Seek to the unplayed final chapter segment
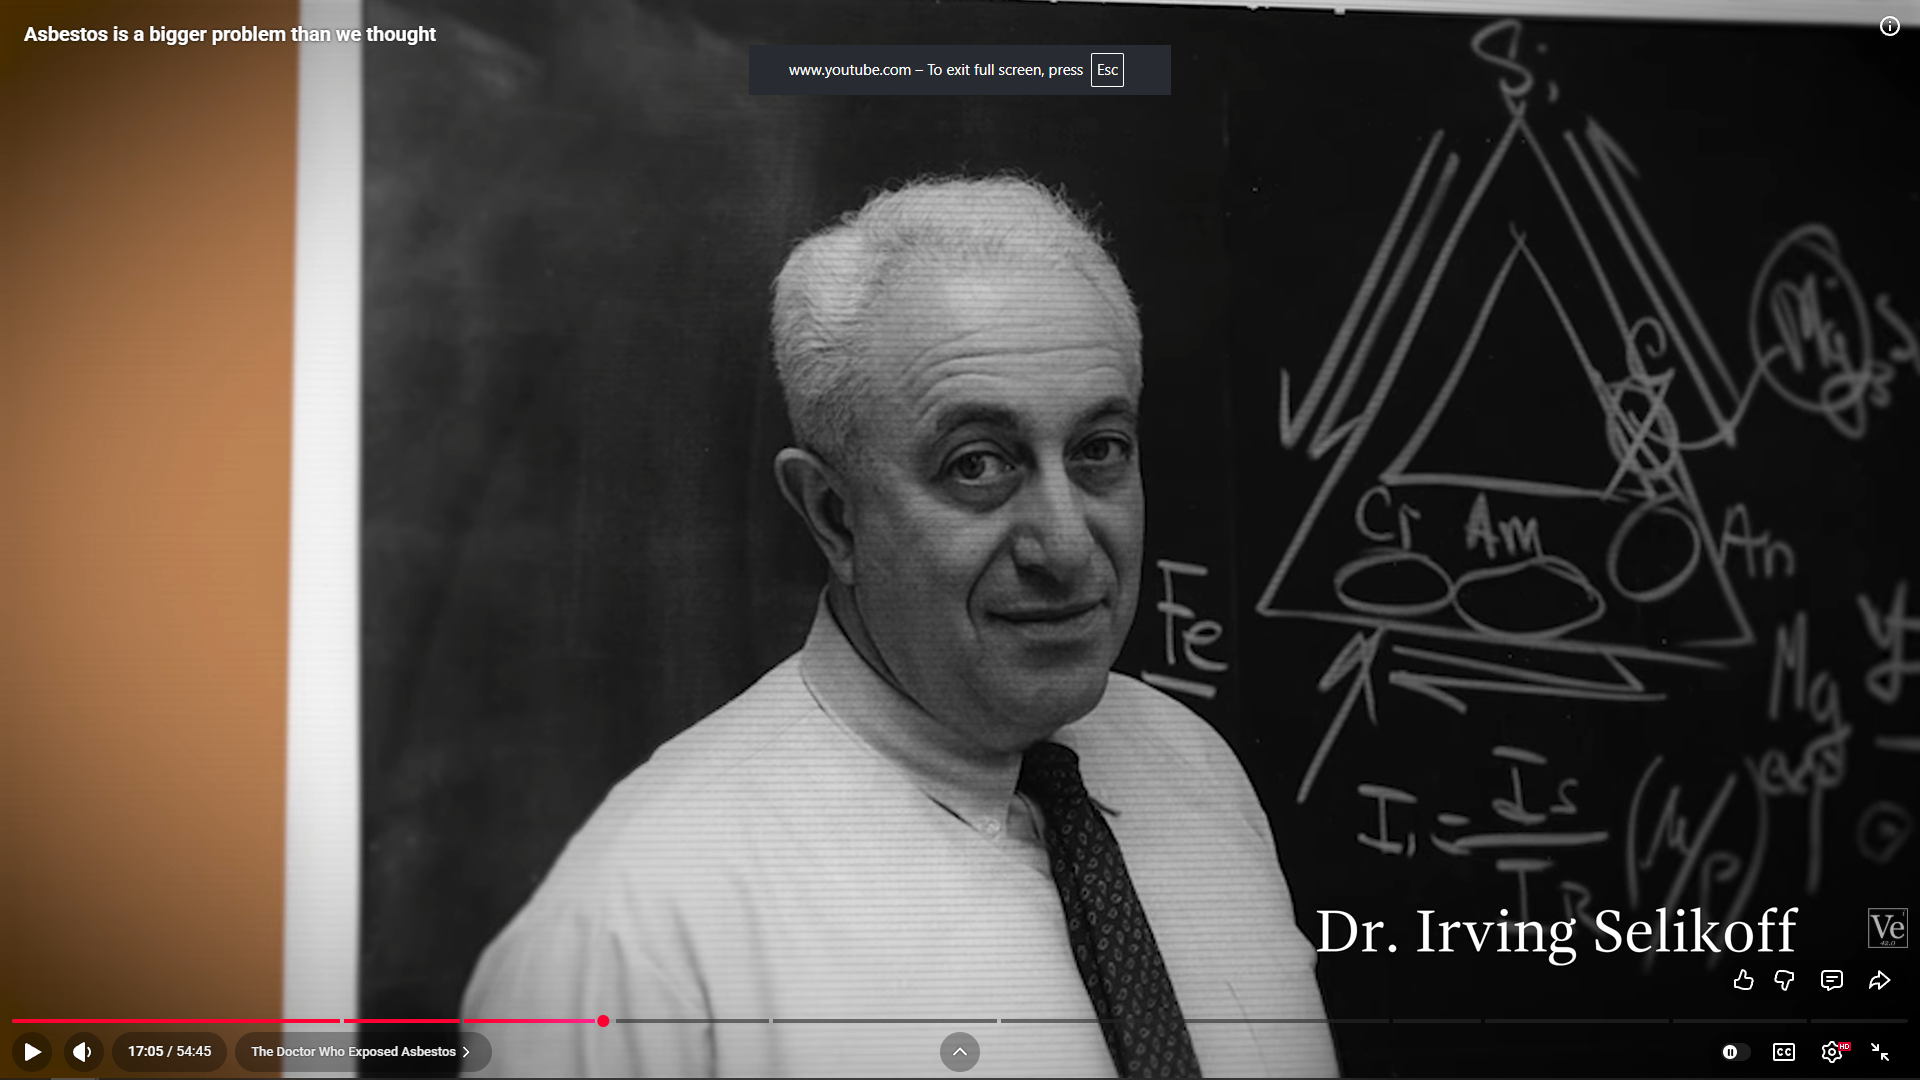Viewport: 1920px width, 1080px height. (1858, 1021)
